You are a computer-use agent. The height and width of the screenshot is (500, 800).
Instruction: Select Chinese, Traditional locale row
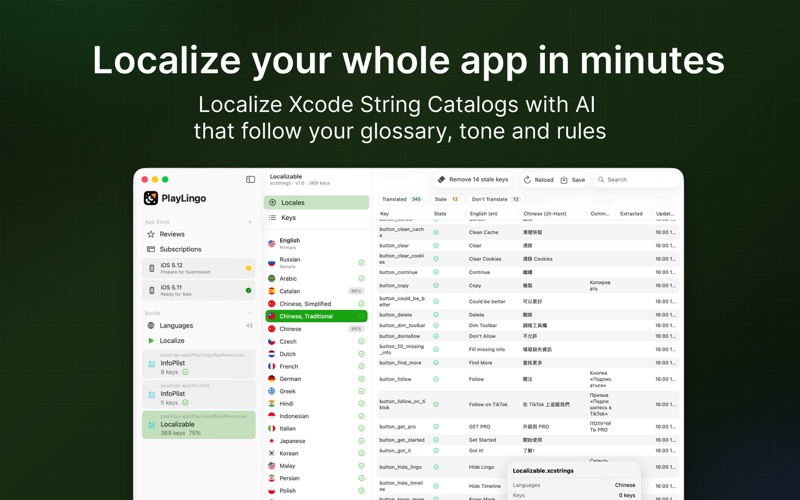pos(316,316)
